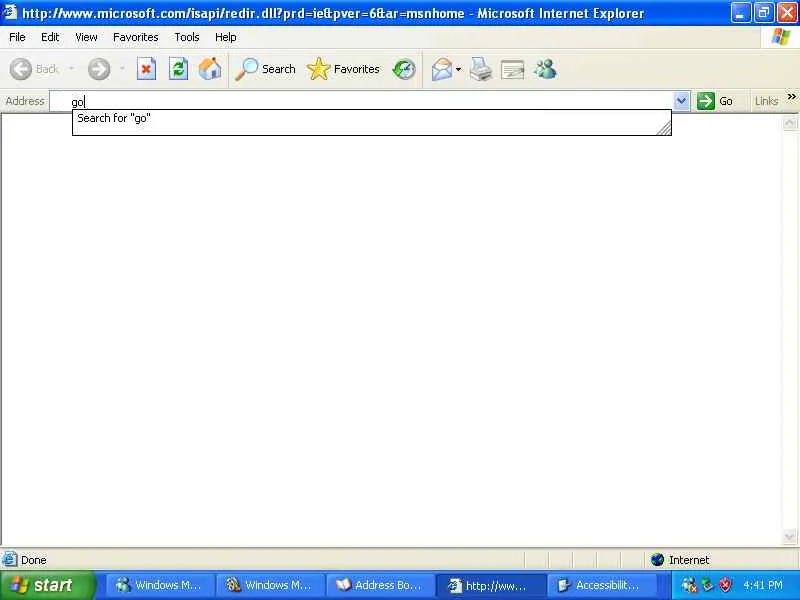
Task: Click the Forward navigation arrow
Action: click(98, 69)
